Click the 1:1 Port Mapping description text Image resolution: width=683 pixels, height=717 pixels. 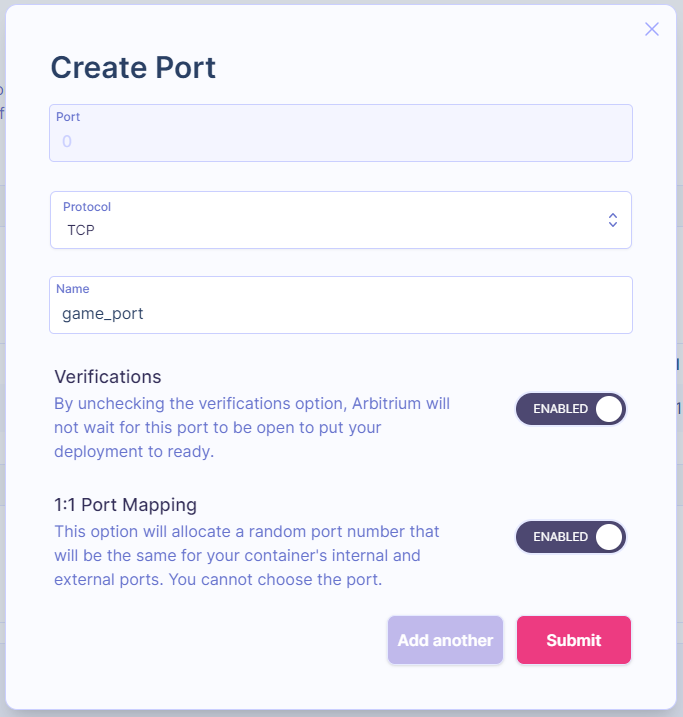pos(247,555)
